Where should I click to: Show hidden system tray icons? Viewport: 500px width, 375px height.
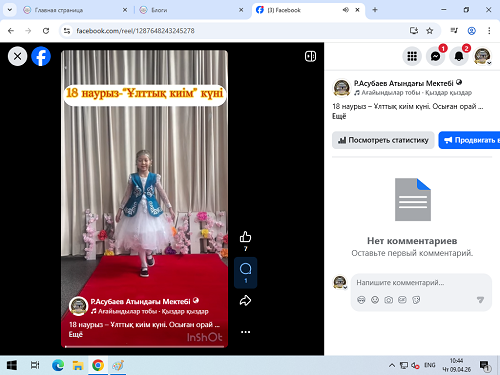(392, 365)
